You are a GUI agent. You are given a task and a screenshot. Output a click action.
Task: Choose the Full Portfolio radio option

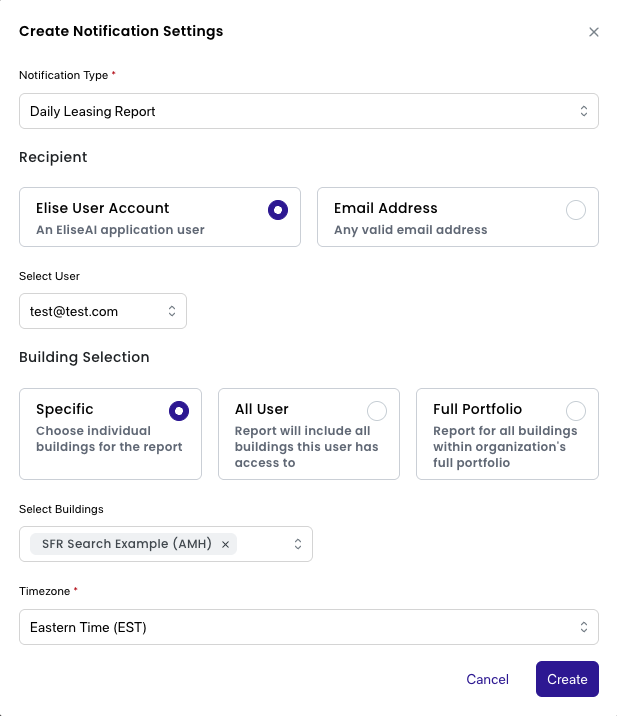pyautogui.click(x=575, y=411)
